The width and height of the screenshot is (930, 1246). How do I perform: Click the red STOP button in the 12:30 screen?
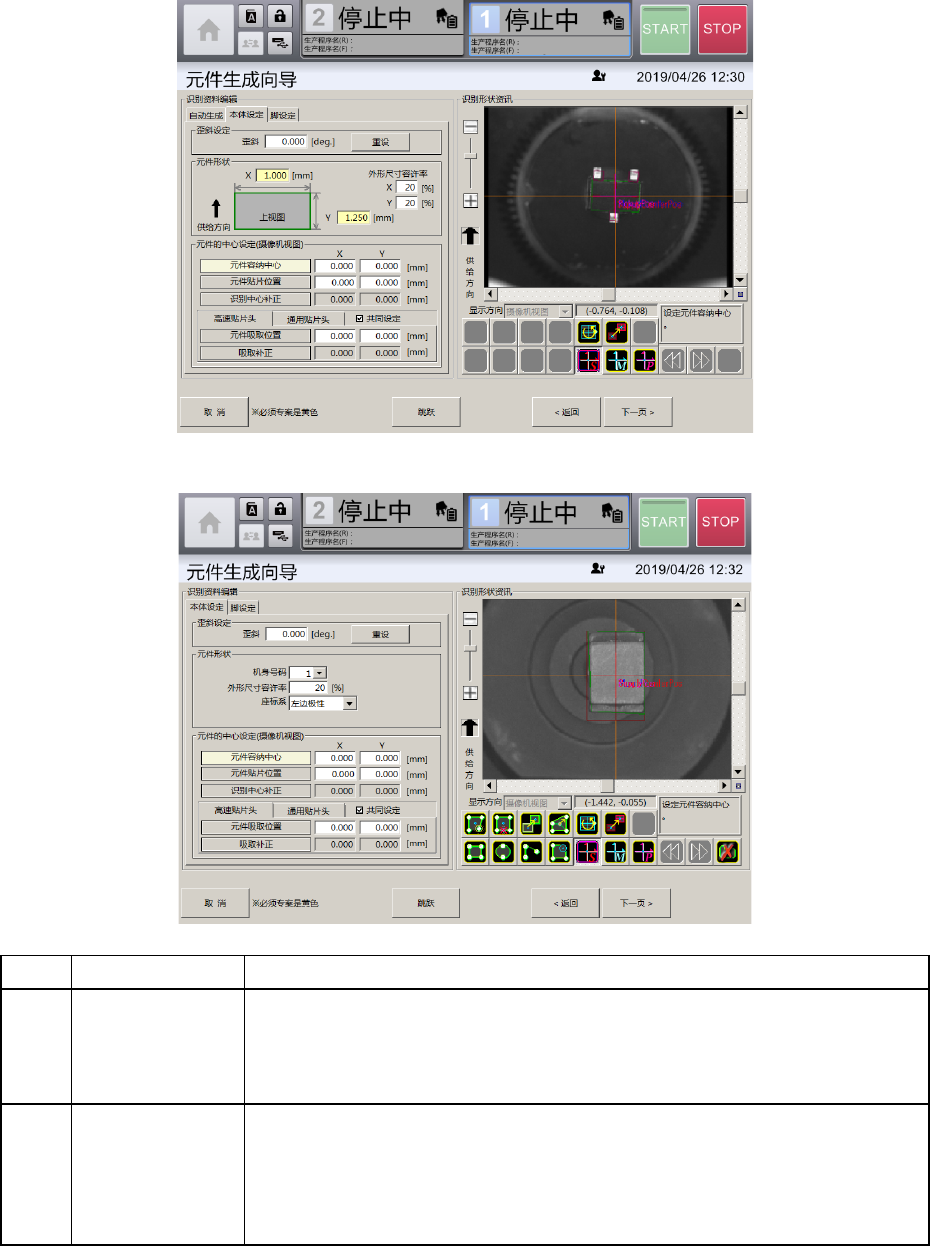(722, 29)
